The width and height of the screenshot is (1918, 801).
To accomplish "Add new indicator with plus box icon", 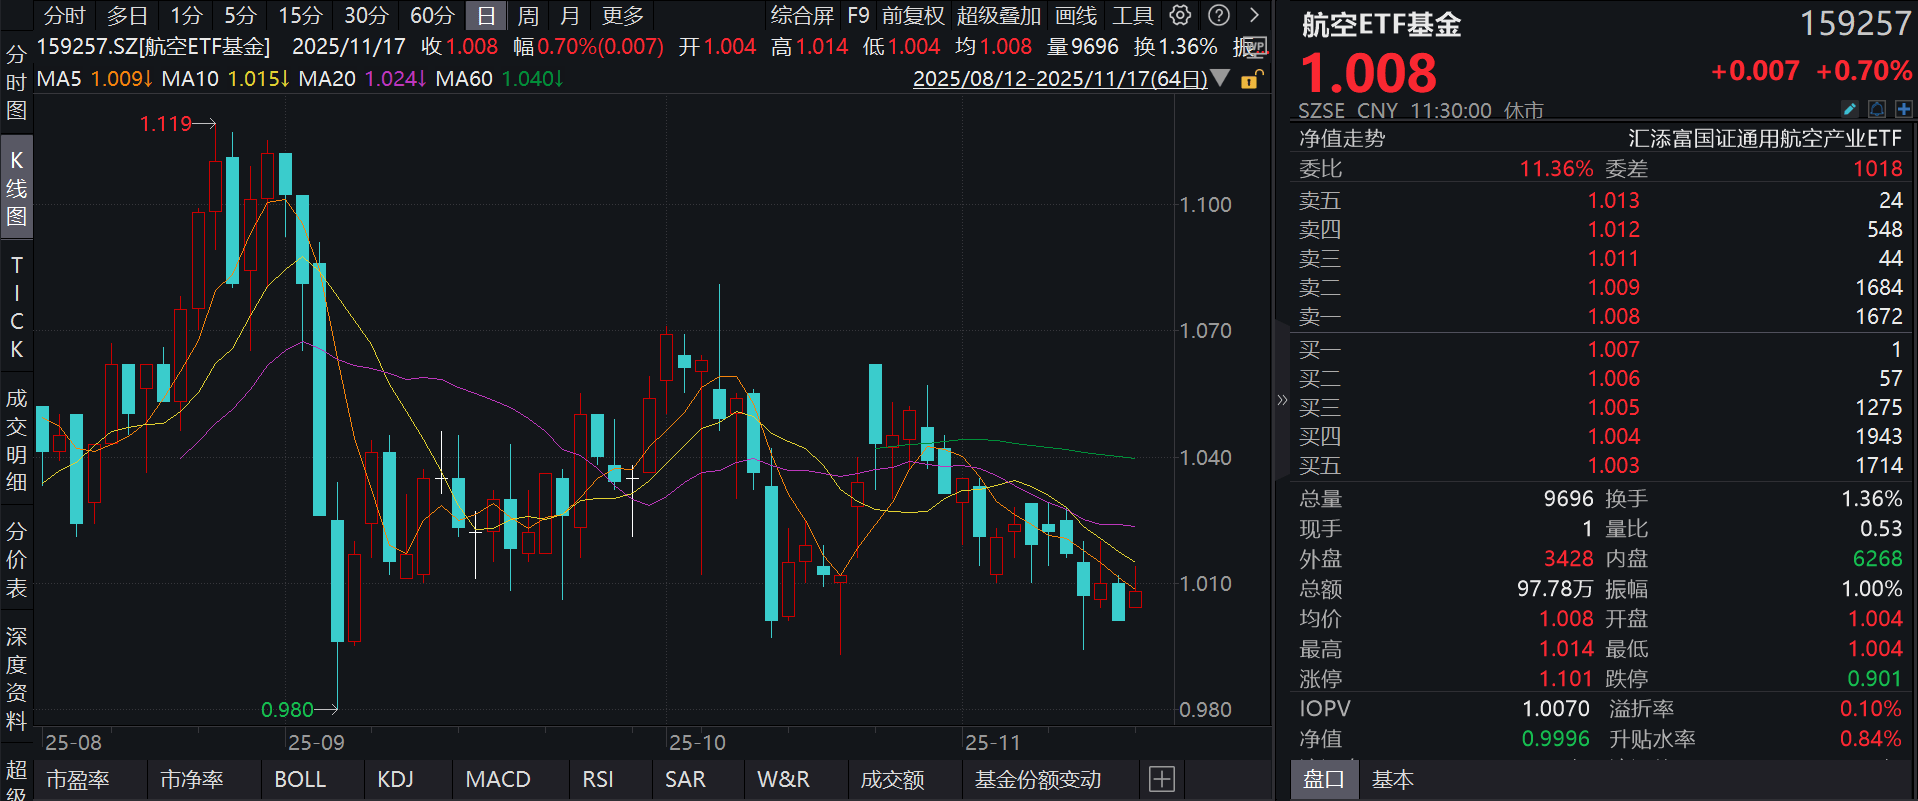I will tap(1161, 779).
